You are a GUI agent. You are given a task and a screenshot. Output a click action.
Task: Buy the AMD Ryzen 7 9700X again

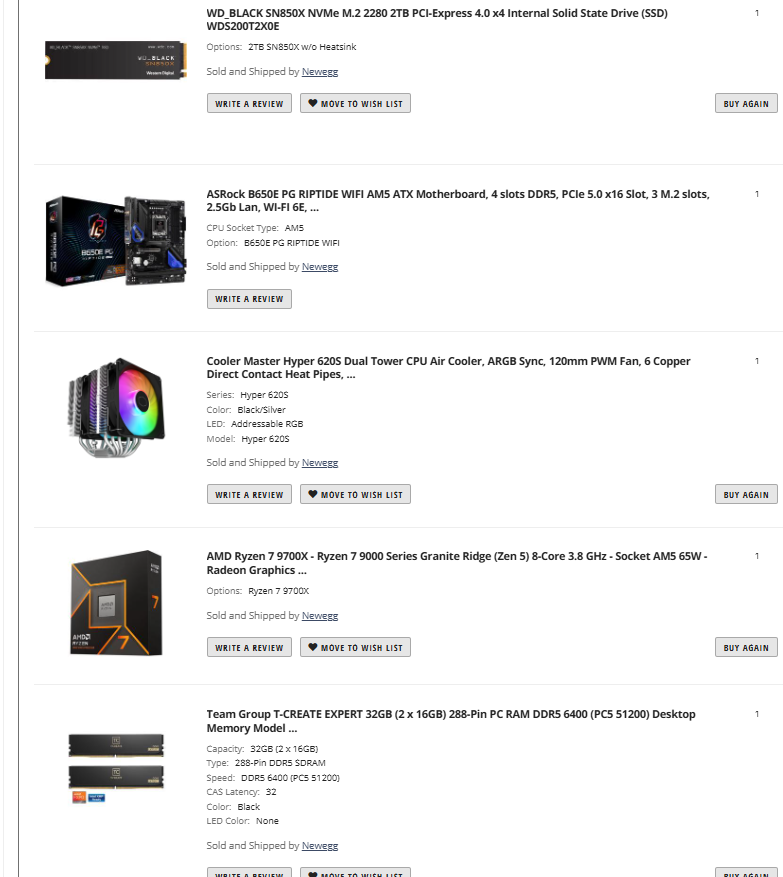point(746,647)
